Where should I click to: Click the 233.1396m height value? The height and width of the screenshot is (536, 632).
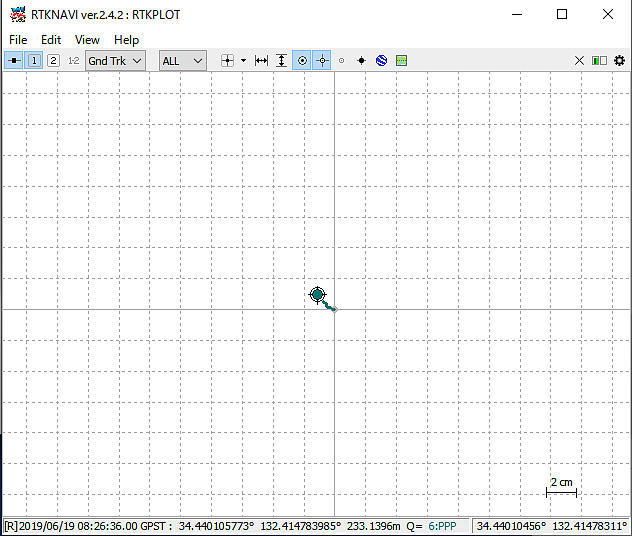click(x=374, y=526)
